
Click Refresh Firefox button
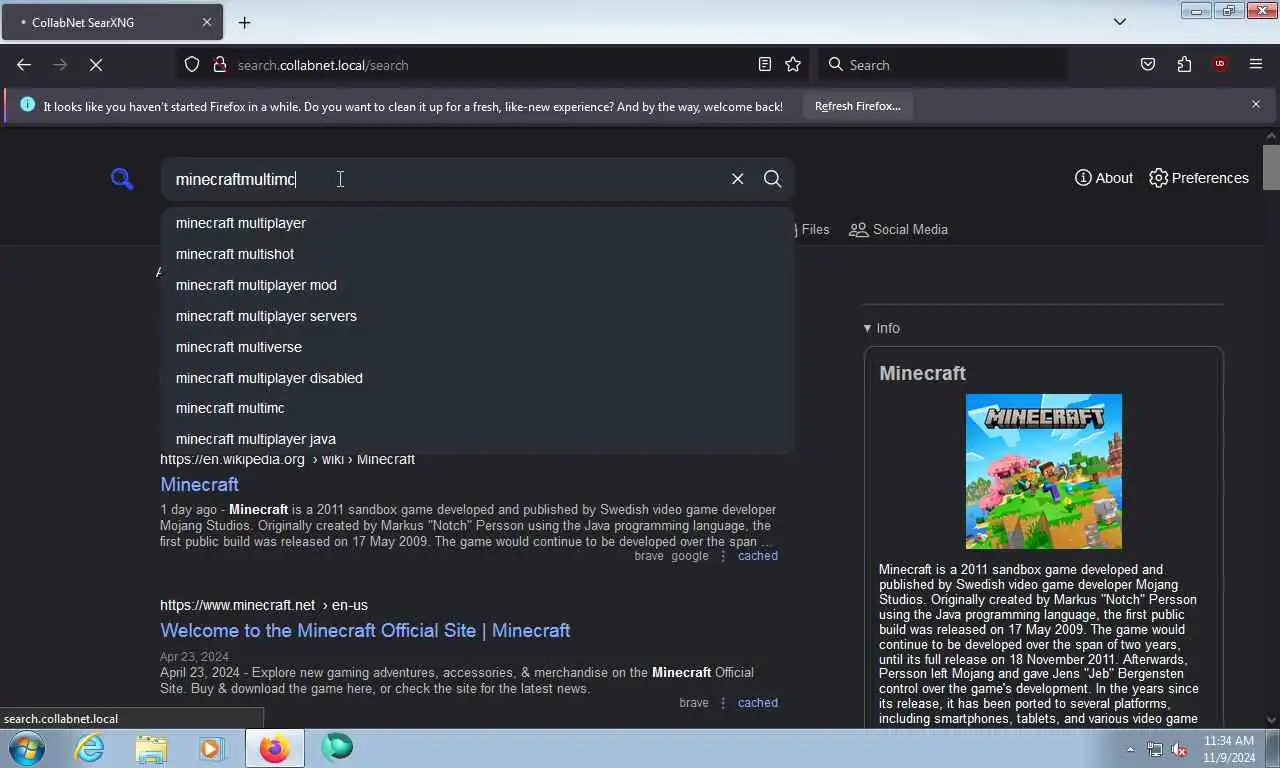coord(857,106)
